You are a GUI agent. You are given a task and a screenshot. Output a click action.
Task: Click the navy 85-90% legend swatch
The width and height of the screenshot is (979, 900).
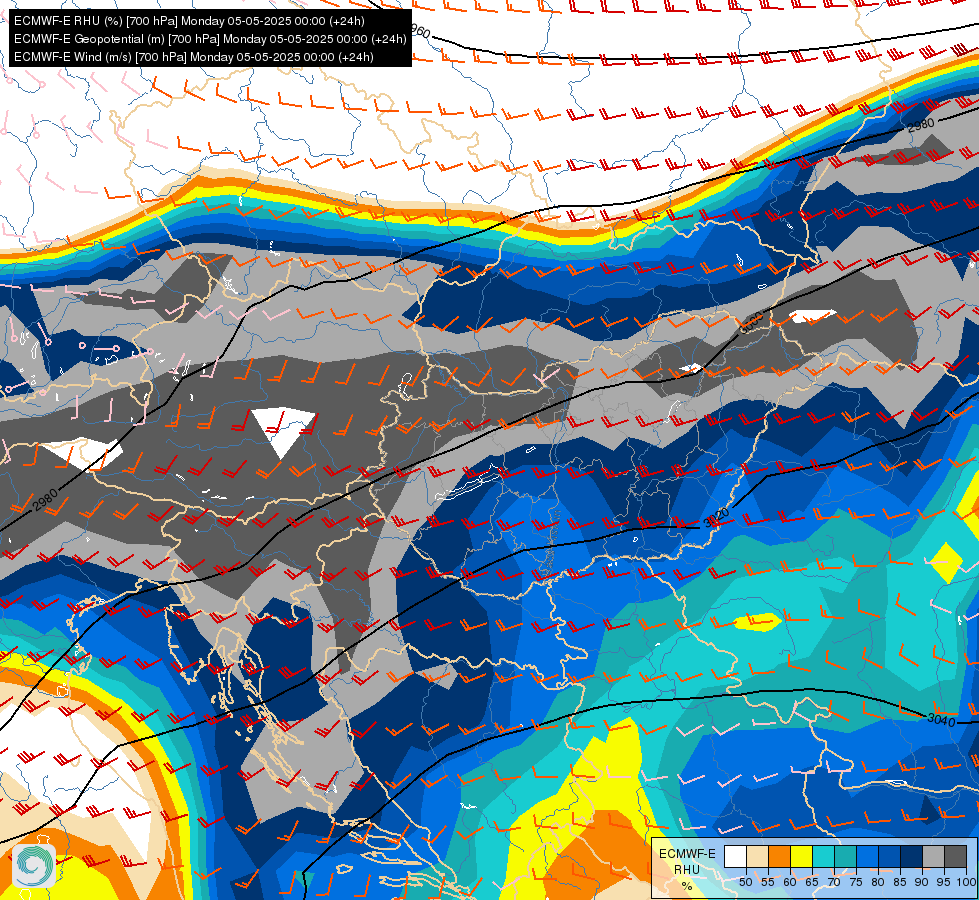point(912,856)
